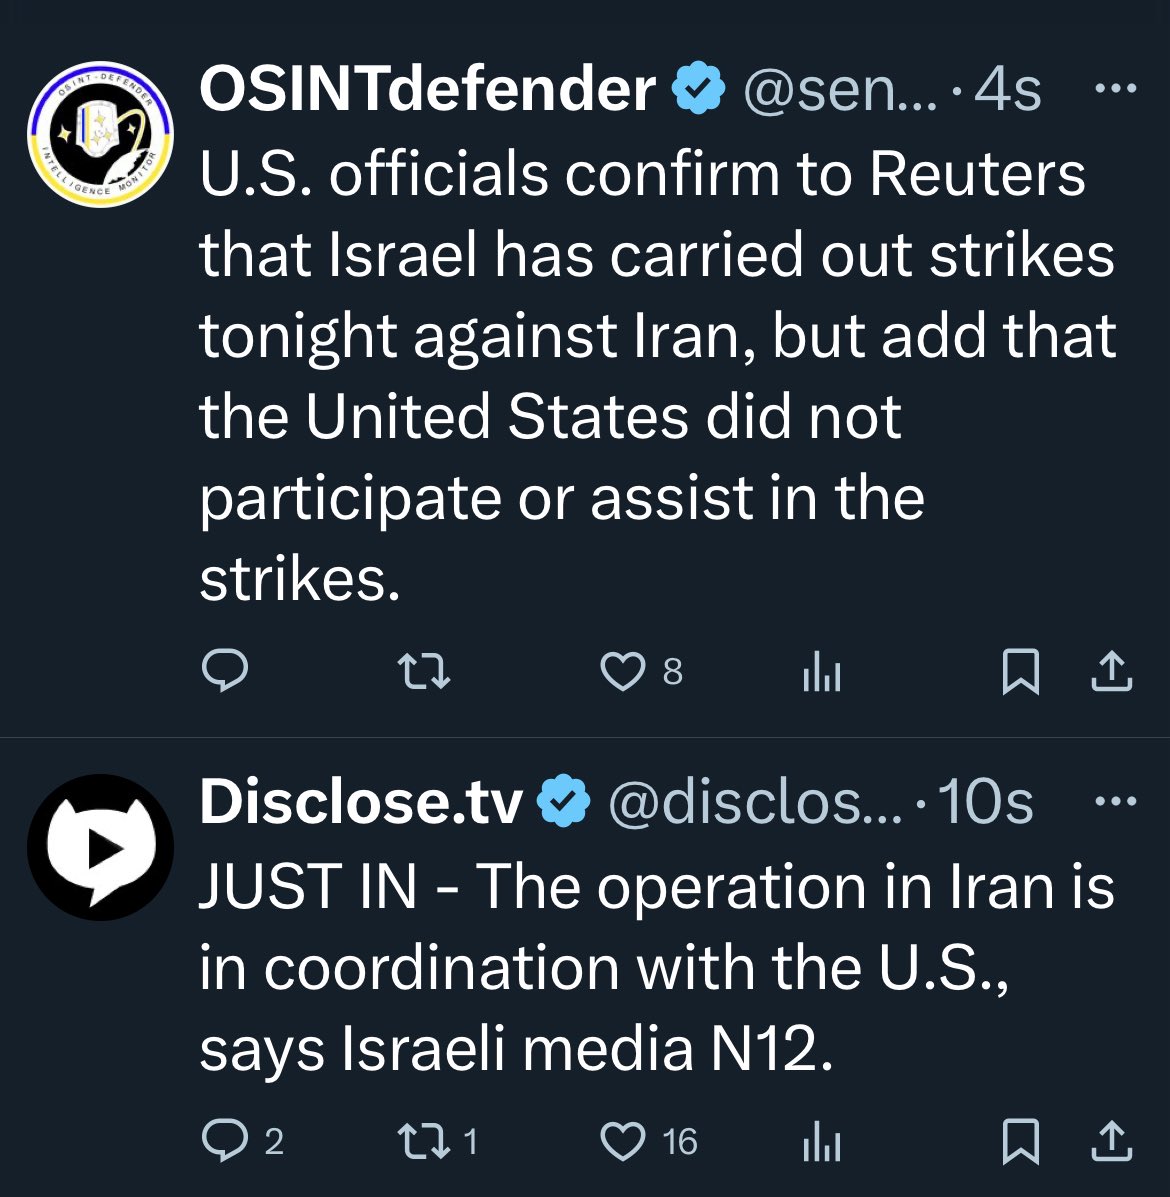1170x1197 pixels.
Task: Open Disclose.tv profile avatar
Action: click(100, 847)
